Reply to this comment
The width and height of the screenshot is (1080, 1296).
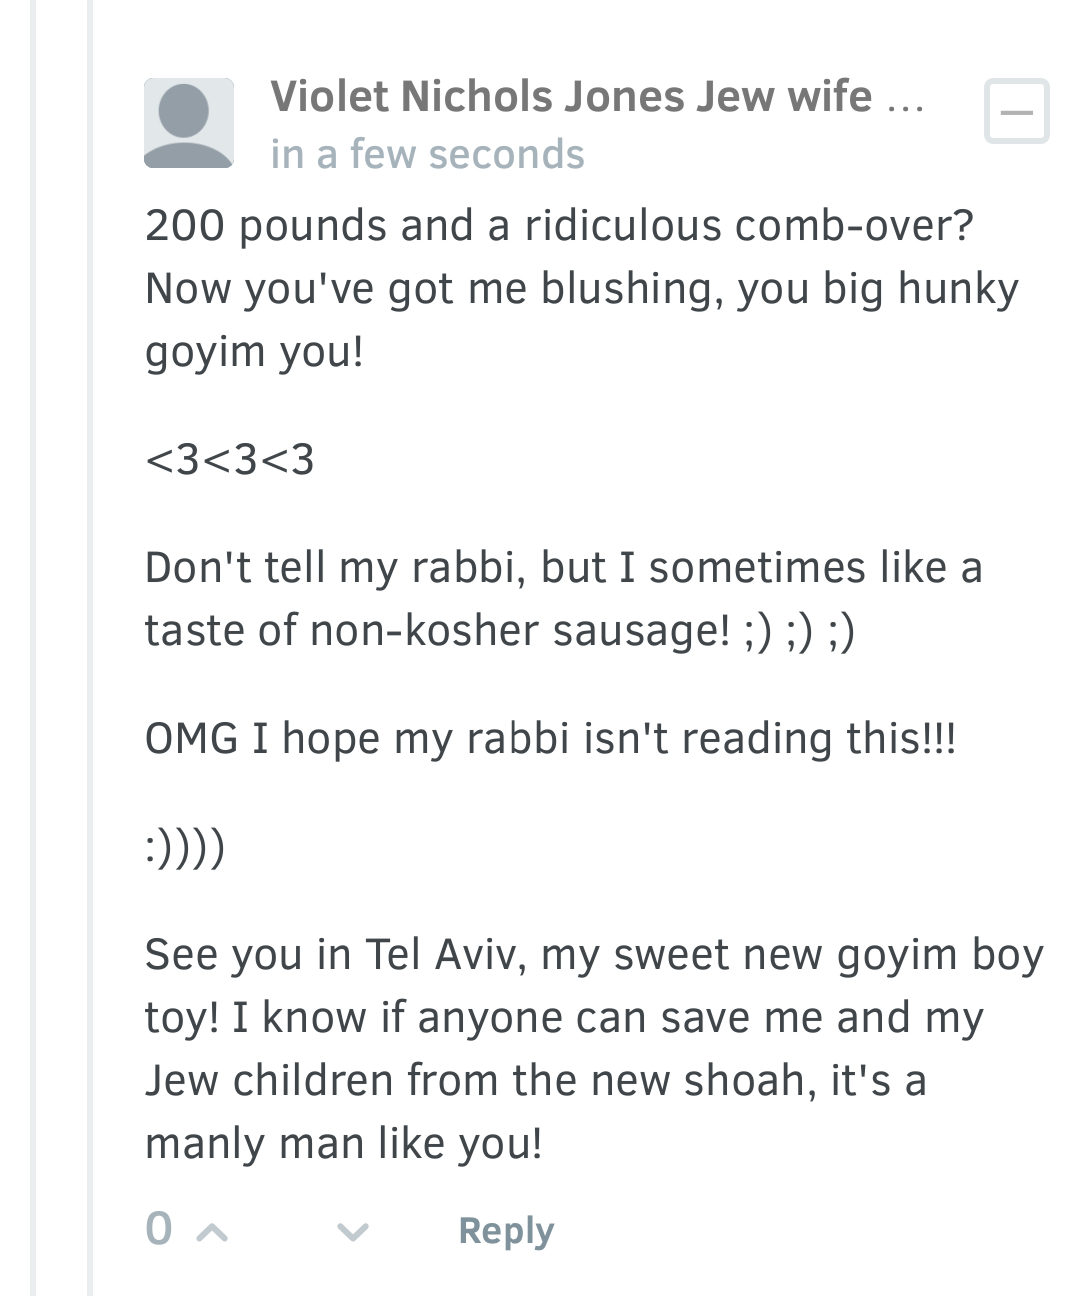tap(505, 1230)
